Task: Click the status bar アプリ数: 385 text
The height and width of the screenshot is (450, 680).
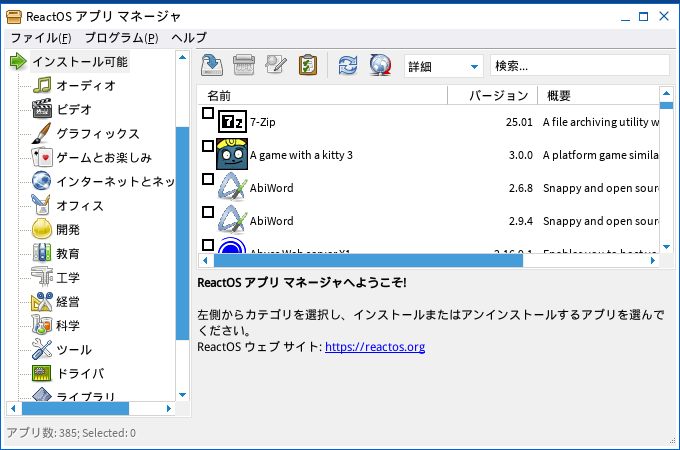Action: click(42, 433)
